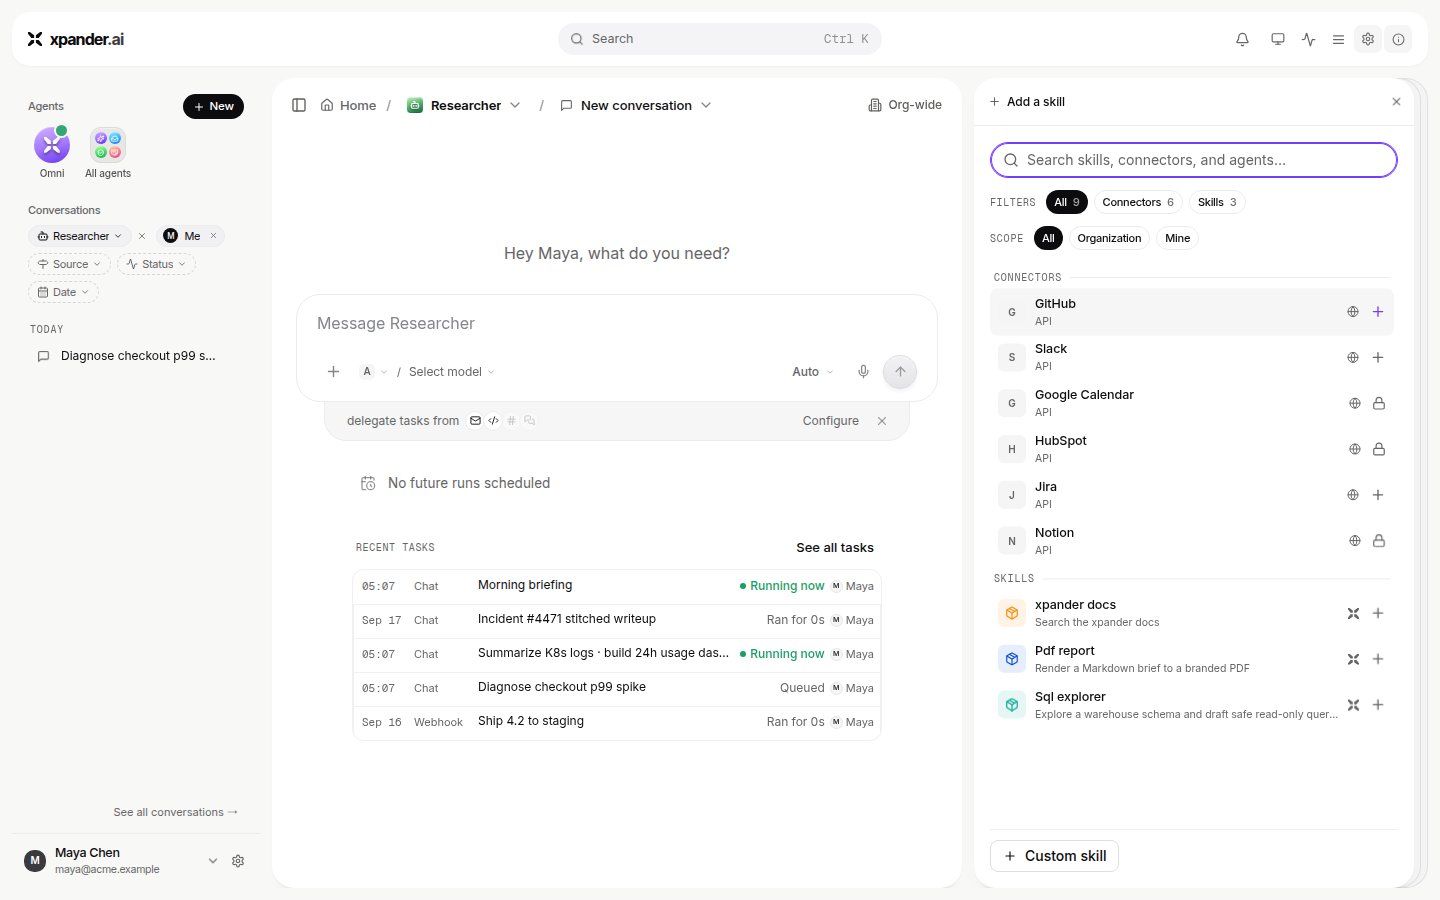The width and height of the screenshot is (1440, 900).
Task: Click the lock icon for HubSpot
Action: 1379,449
